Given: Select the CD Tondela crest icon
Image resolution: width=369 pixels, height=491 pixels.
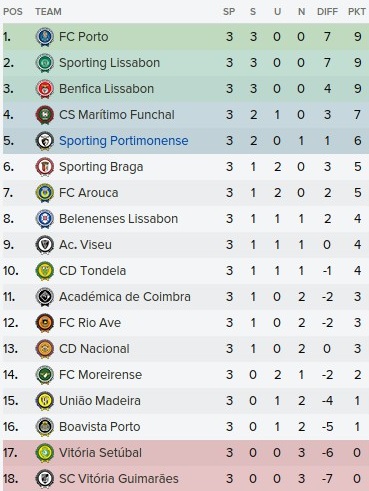Looking at the screenshot, I should point(45,271).
